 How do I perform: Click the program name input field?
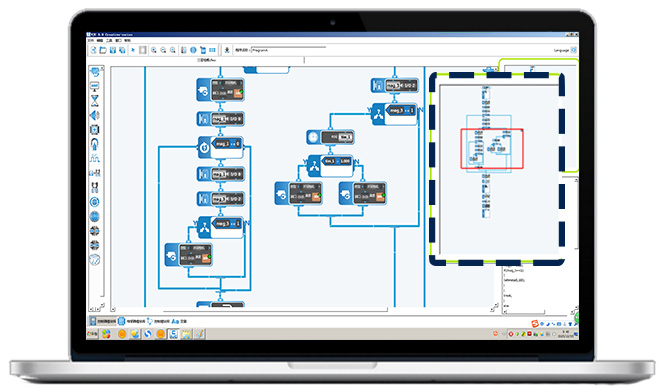pos(288,50)
